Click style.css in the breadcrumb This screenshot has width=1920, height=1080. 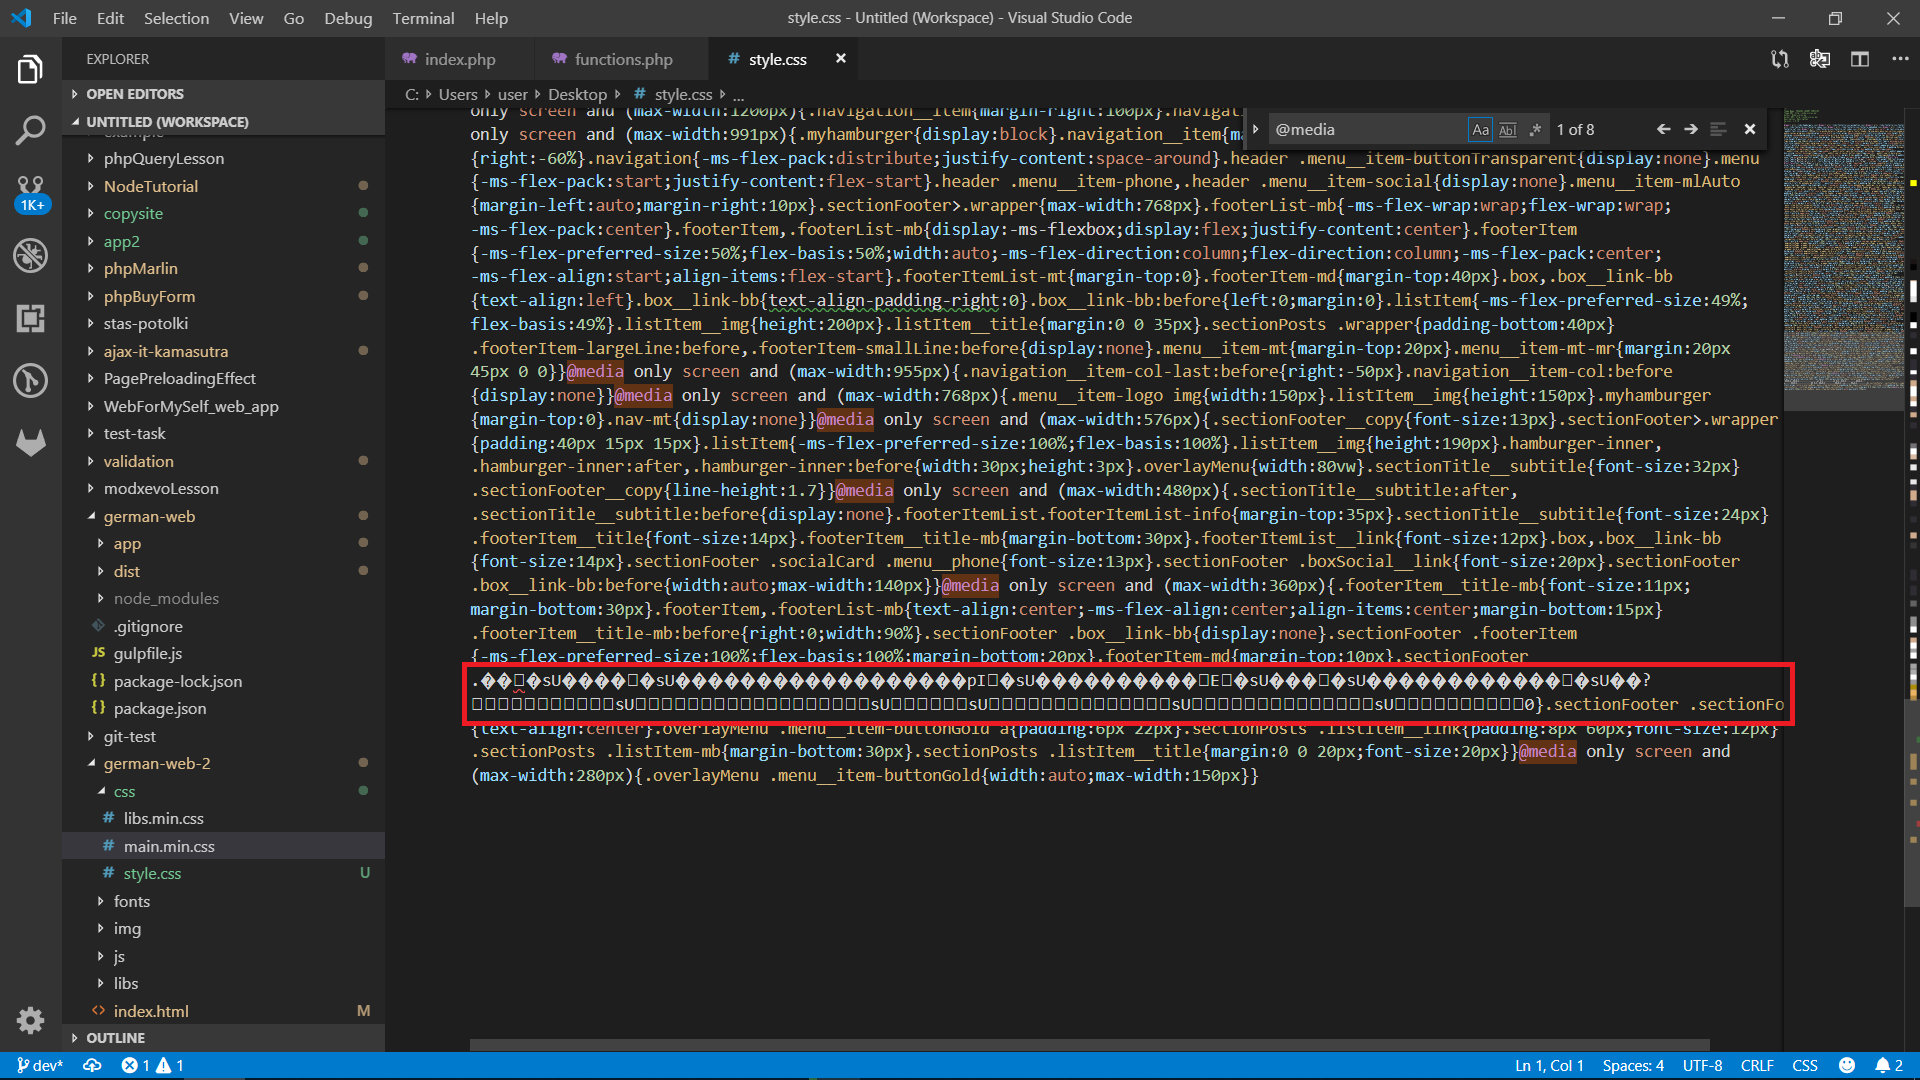click(x=683, y=94)
